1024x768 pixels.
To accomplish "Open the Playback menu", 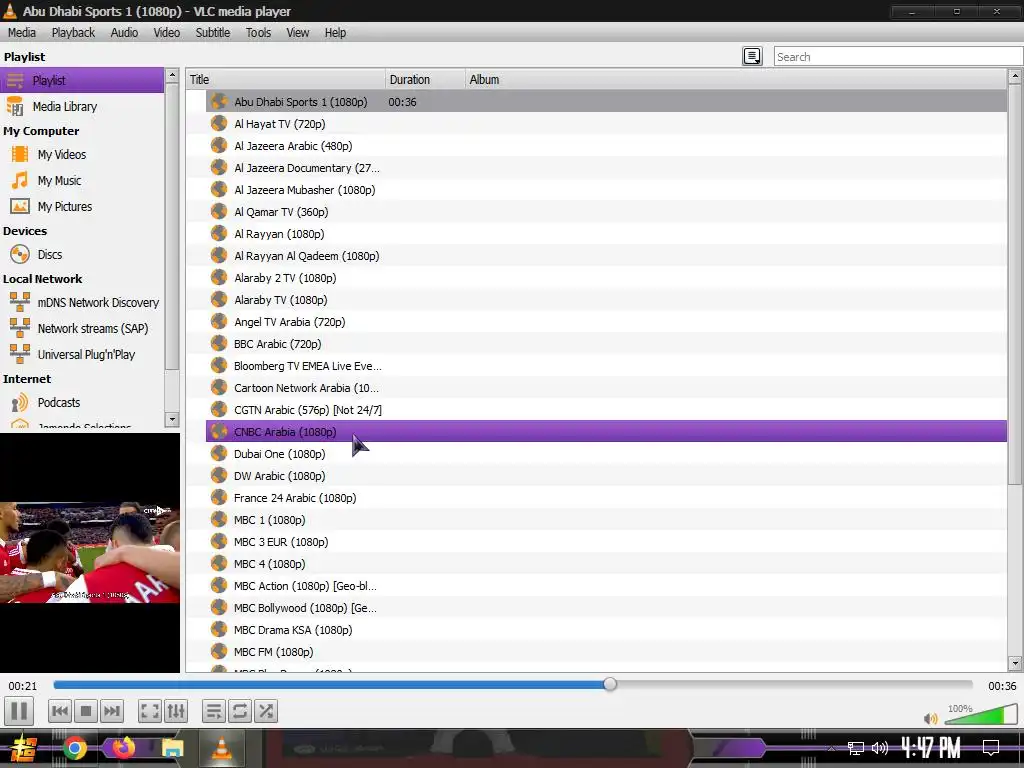I will point(73,33).
